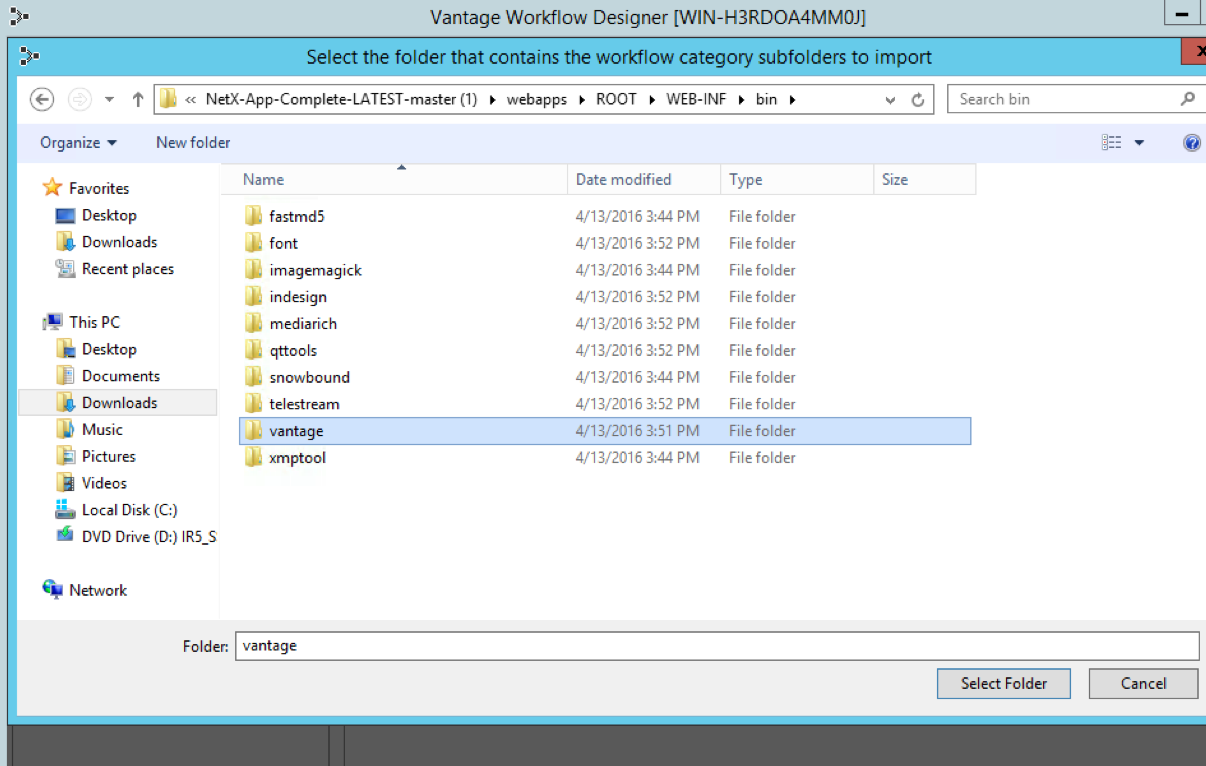Select the telestream folder icon

click(254, 404)
